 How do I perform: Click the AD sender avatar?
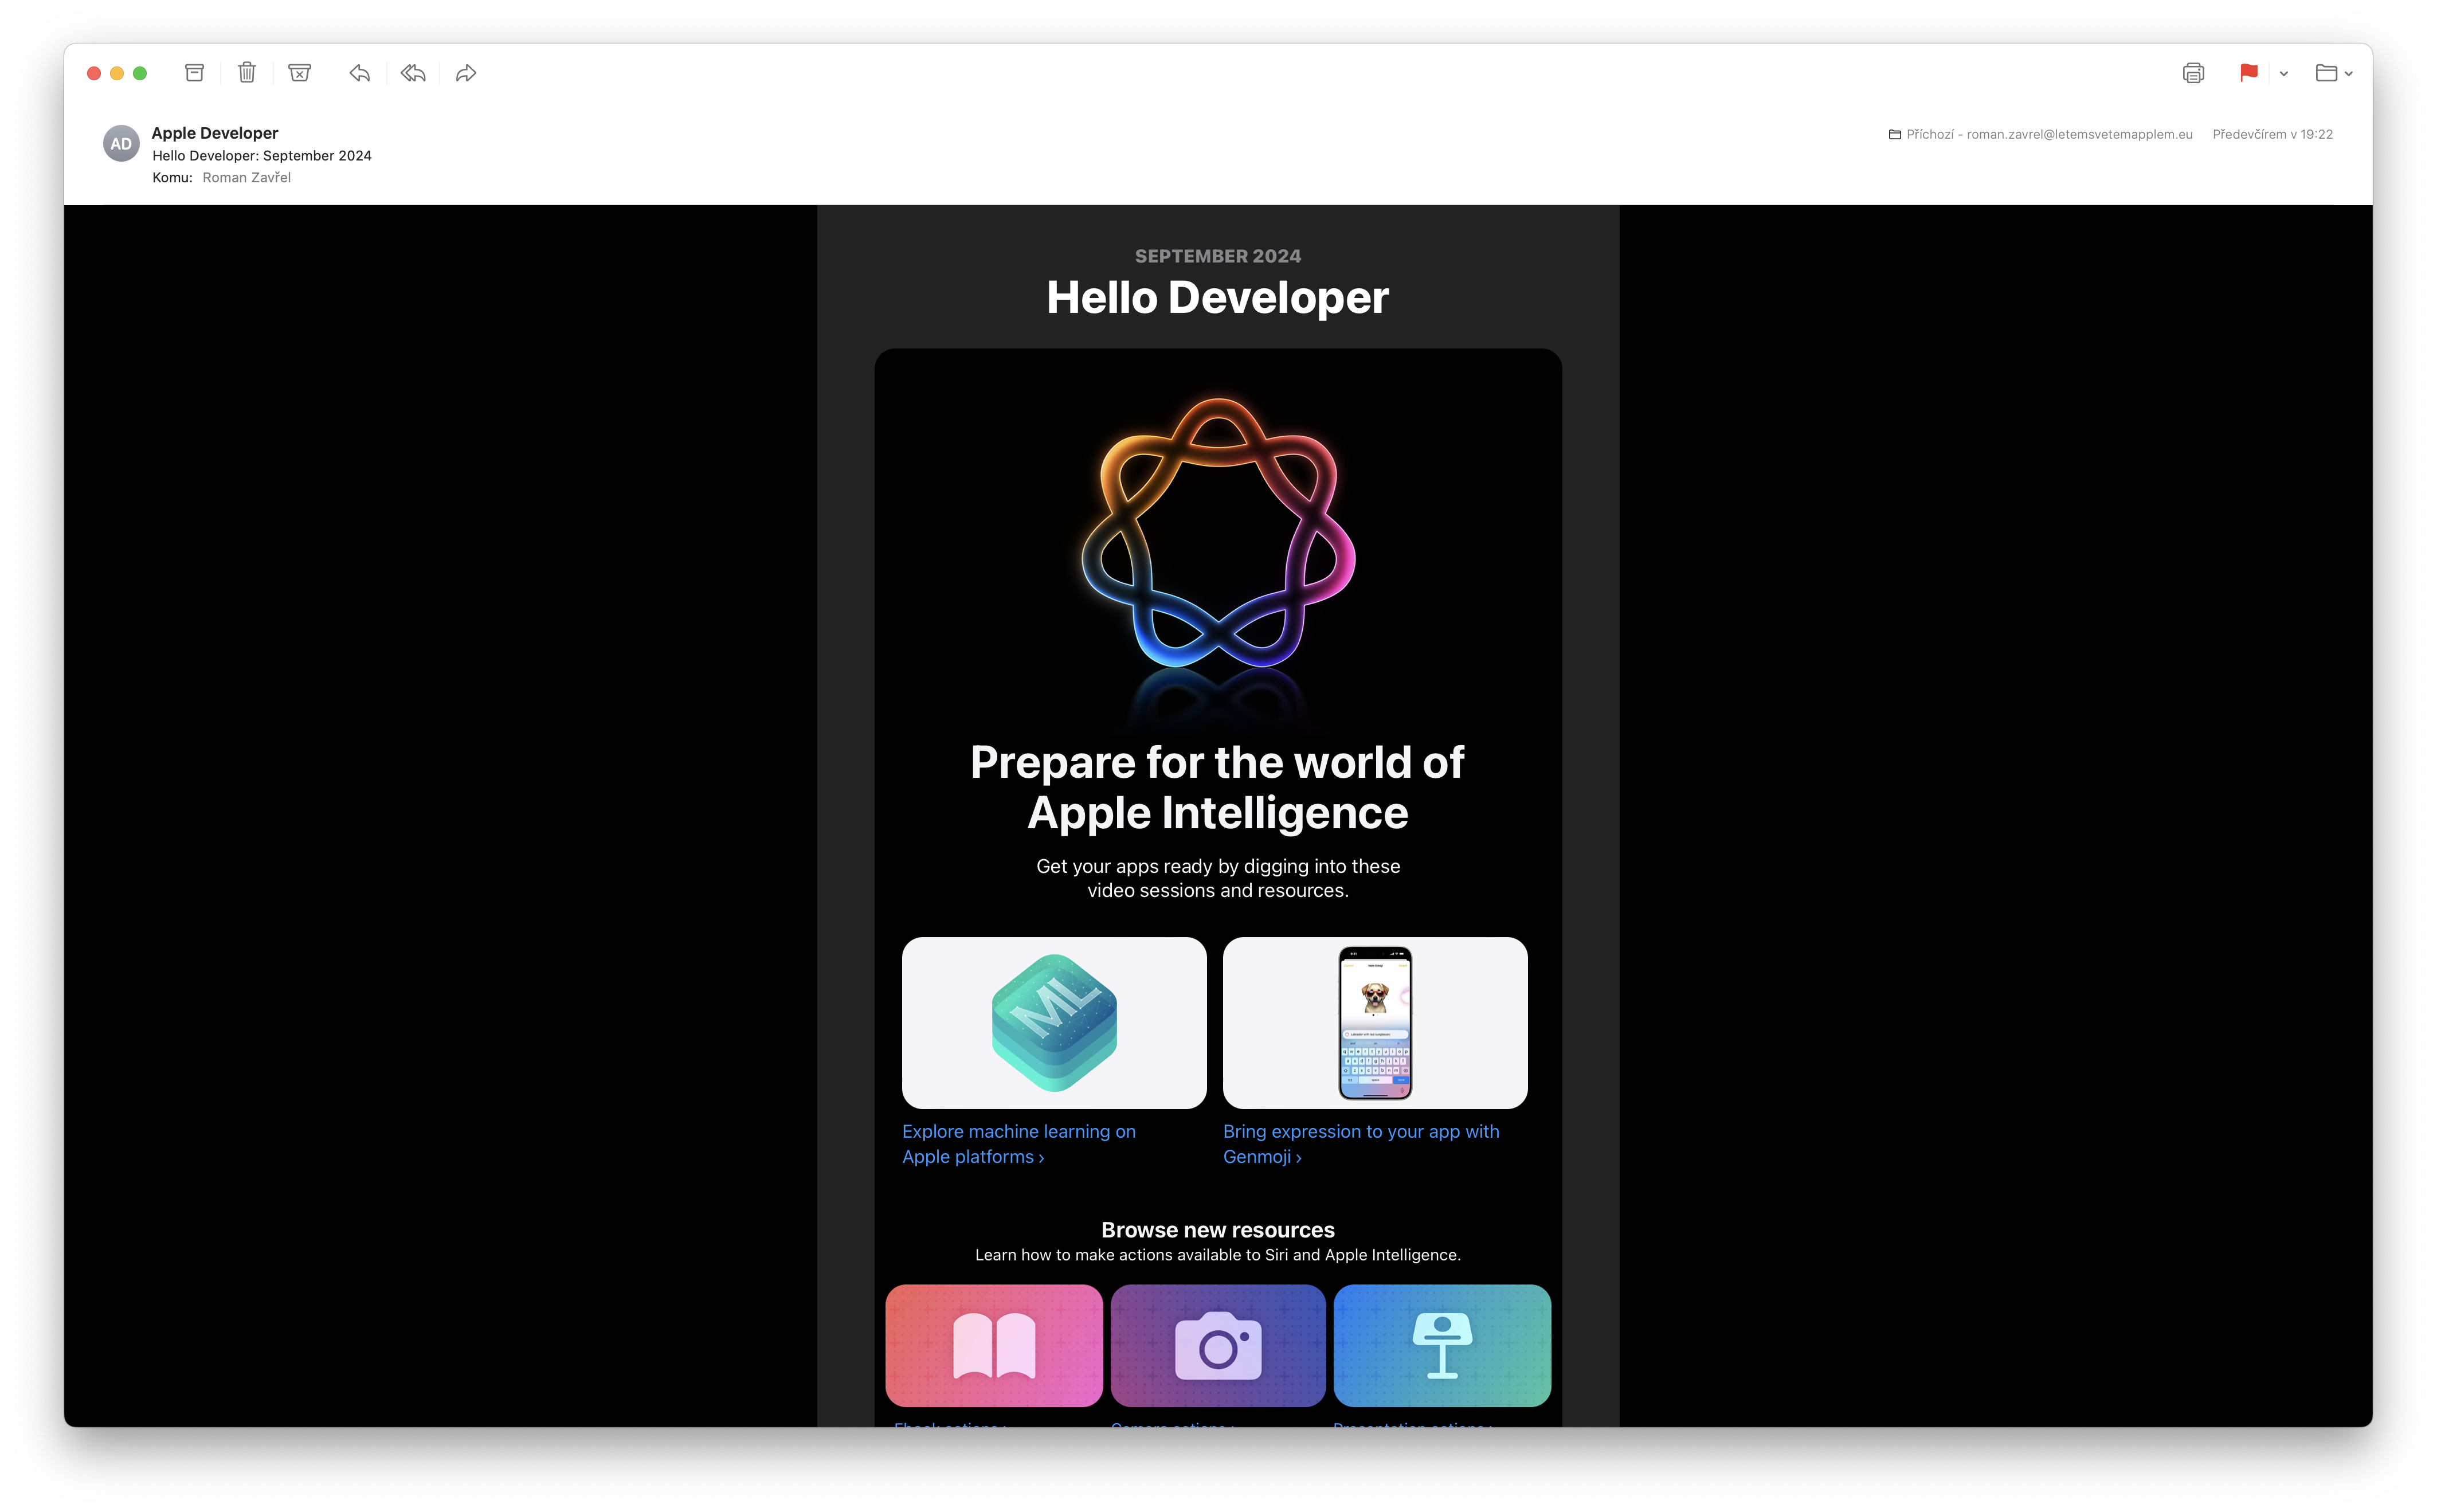[121, 144]
